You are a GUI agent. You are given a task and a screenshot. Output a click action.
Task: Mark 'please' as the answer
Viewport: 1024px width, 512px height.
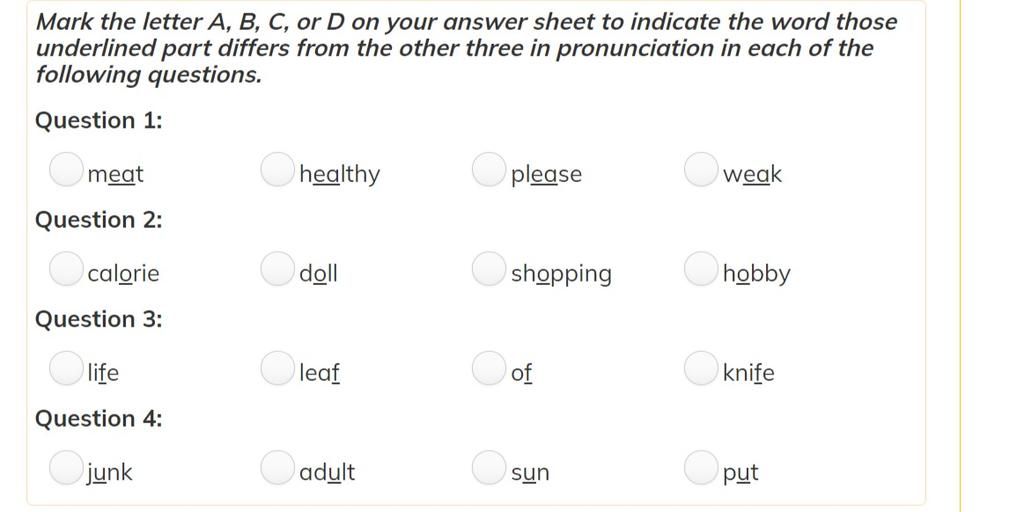489,170
